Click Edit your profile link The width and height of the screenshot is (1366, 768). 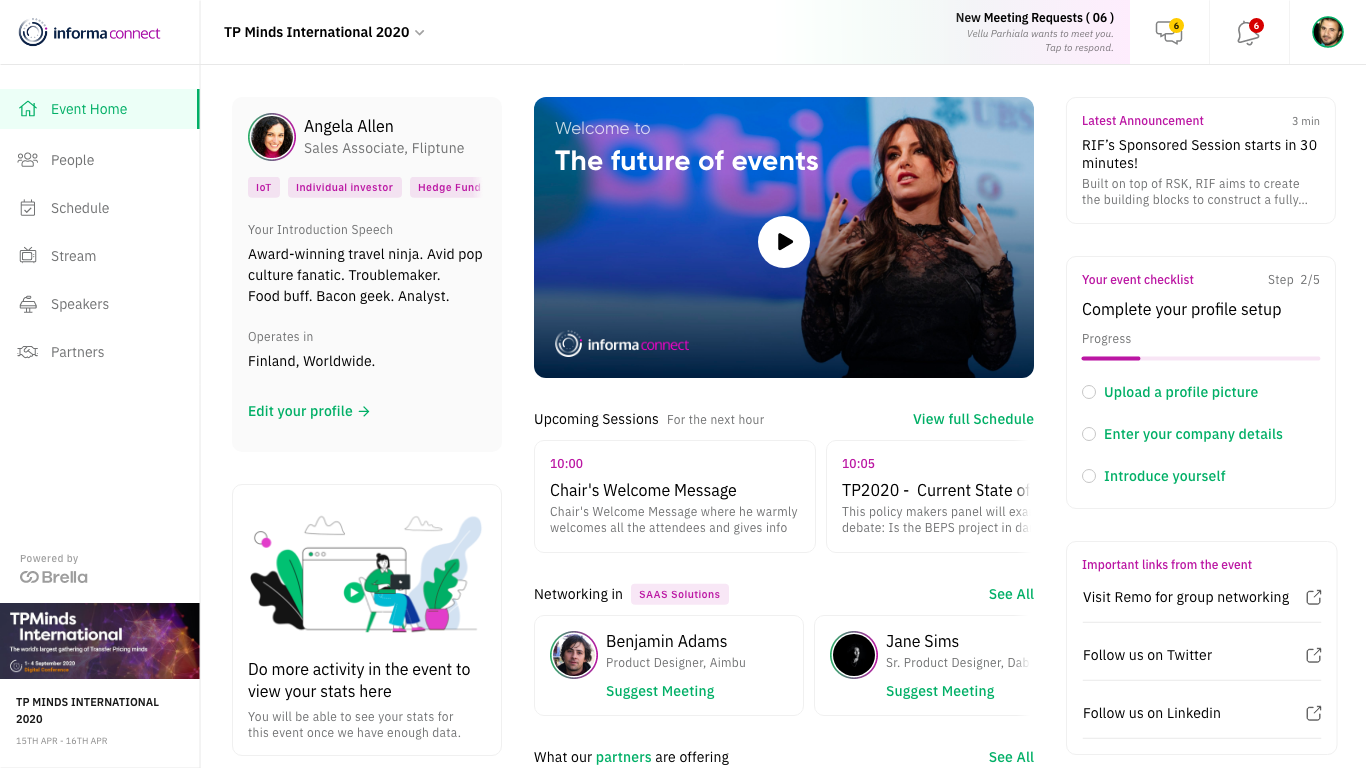click(x=309, y=411)
